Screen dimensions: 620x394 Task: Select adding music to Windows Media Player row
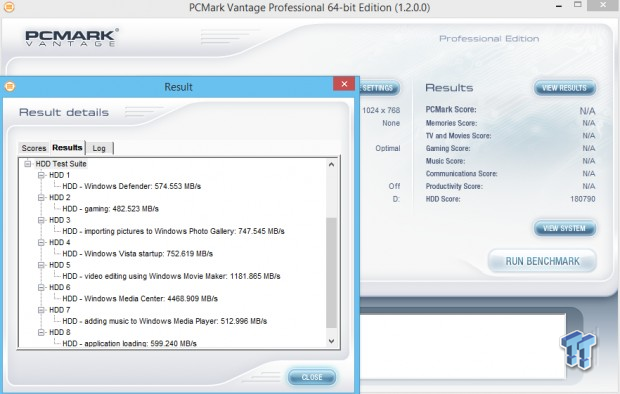click(164, 321)
